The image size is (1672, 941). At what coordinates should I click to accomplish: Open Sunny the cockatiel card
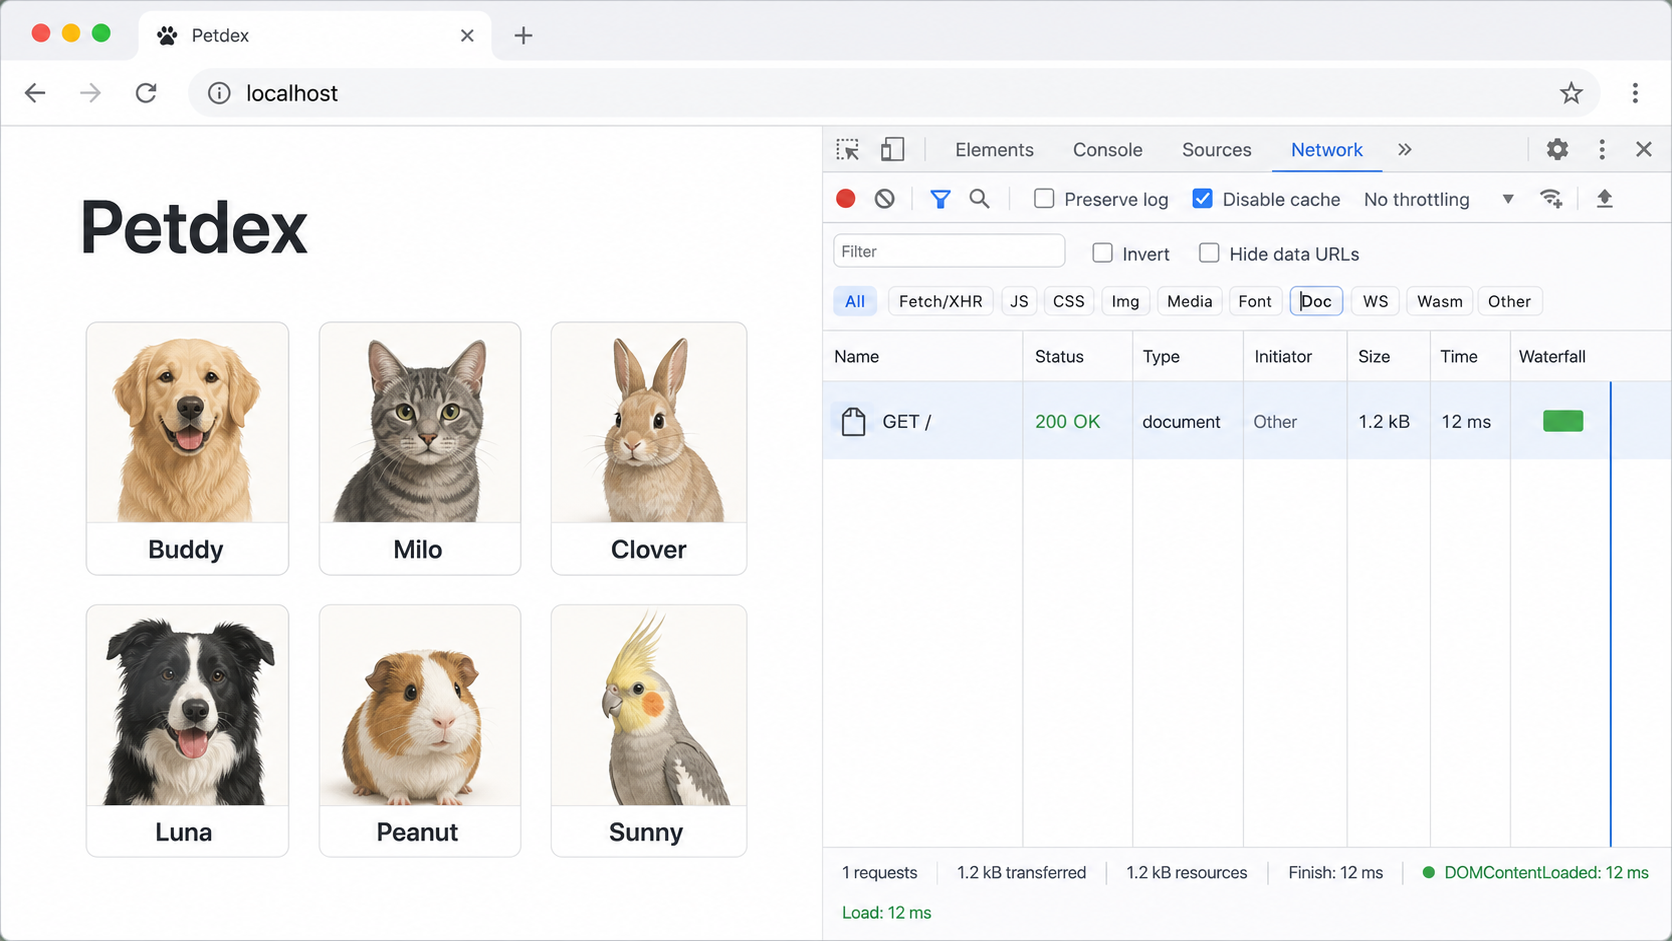point(649,731)
